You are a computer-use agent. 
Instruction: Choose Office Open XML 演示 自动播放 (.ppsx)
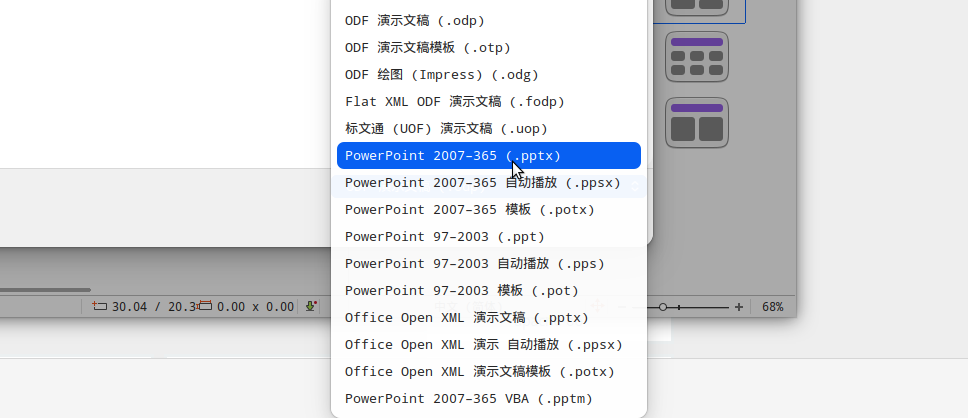(x=489, y=345)
